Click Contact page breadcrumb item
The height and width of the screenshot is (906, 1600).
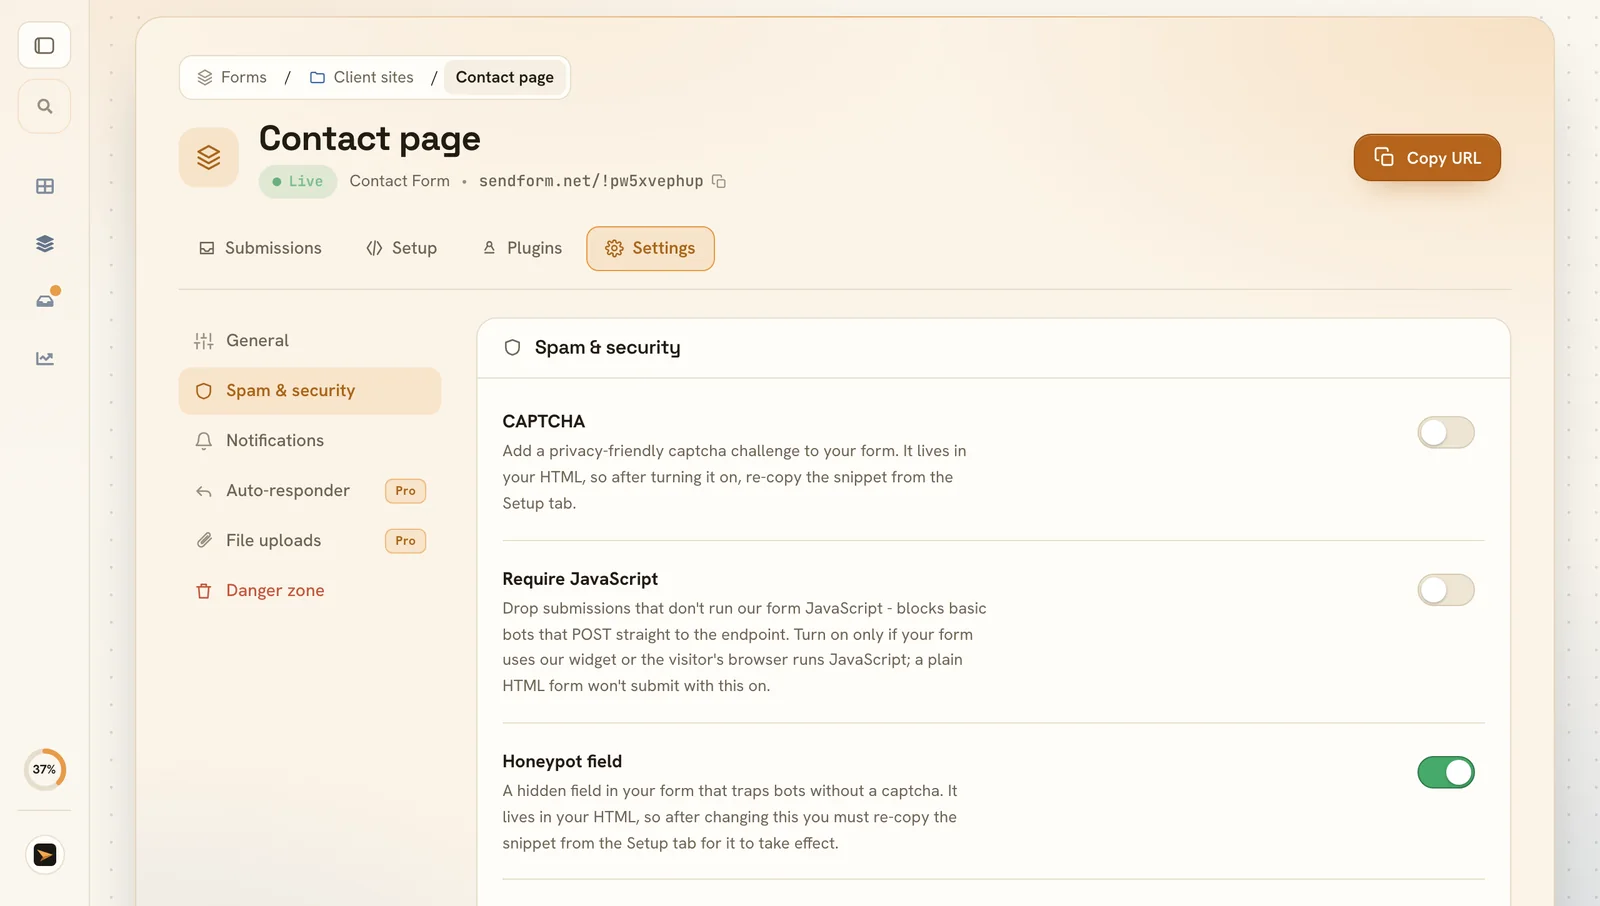[505, 77]
